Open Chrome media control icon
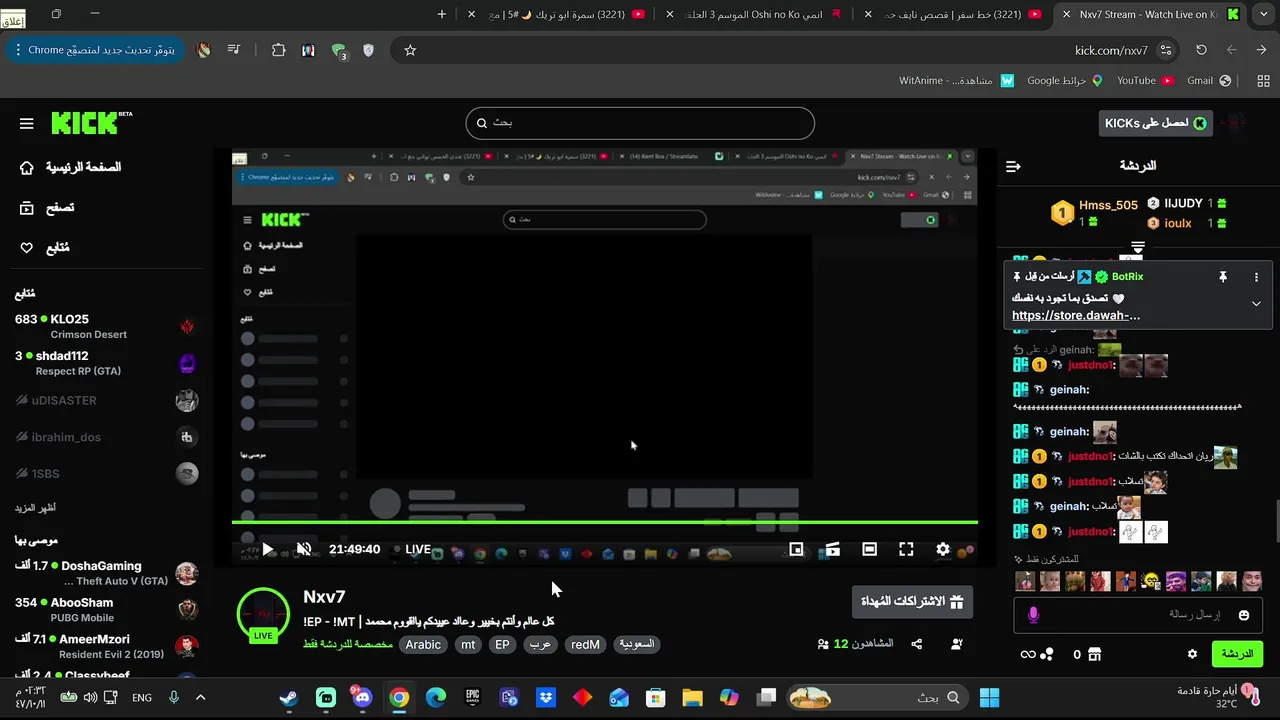 point(234,50)
